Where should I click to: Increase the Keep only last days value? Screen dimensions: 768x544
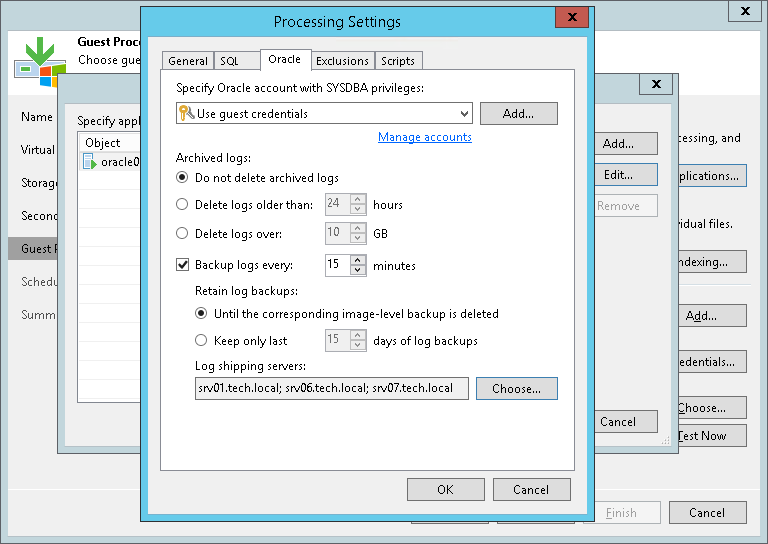(x=358, y=335)
